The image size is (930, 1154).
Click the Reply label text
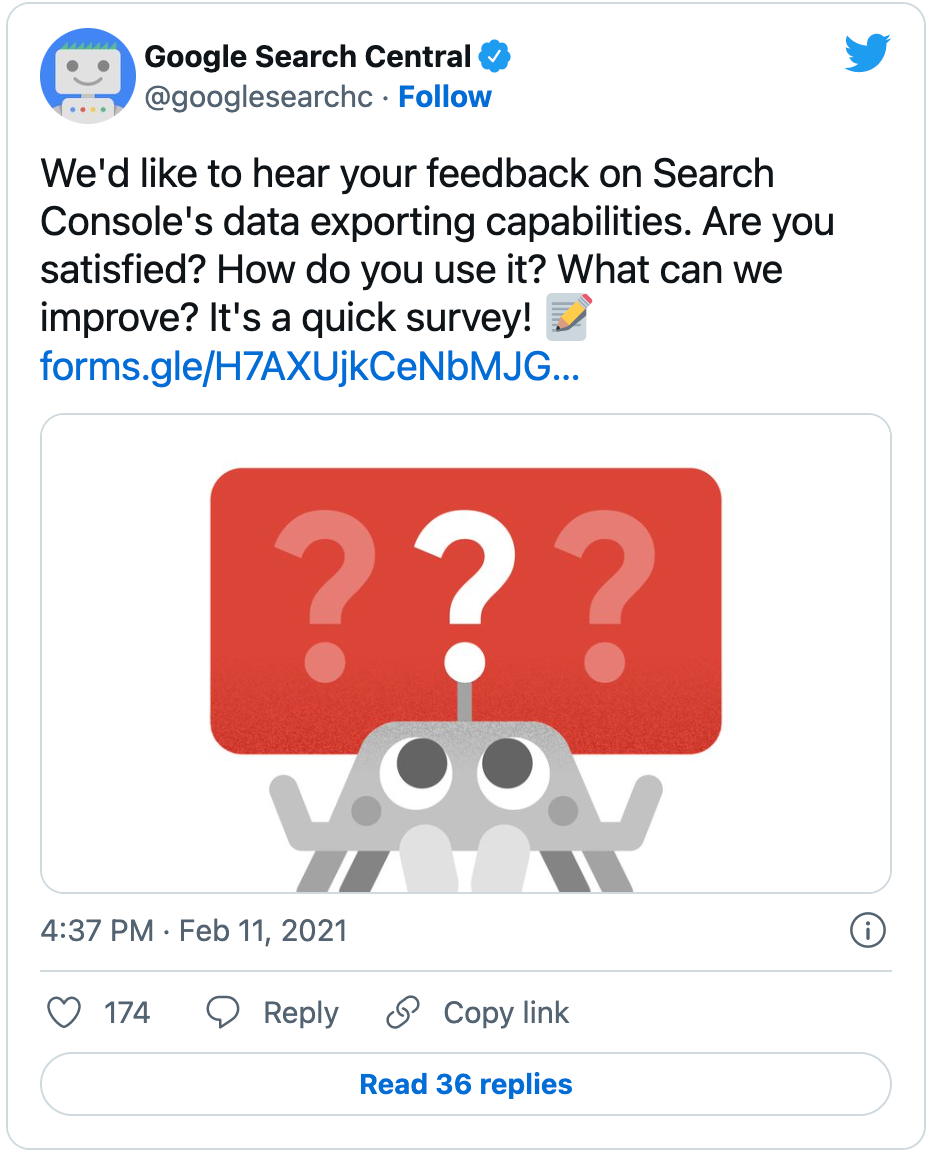point(301,1013)
